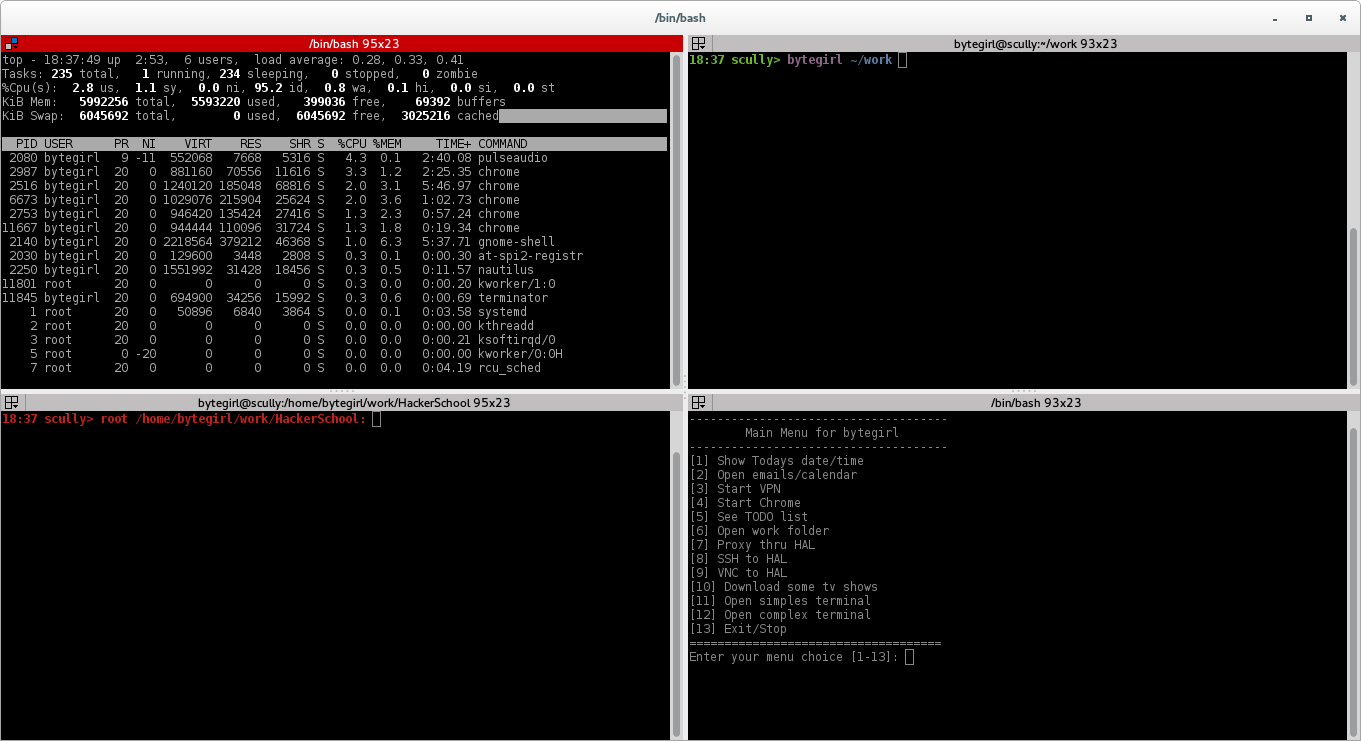Select the HackerSchool 95x23 pane title bar
The height and width of the screenshot is (741, 1361).
click(x=342, y=402)
